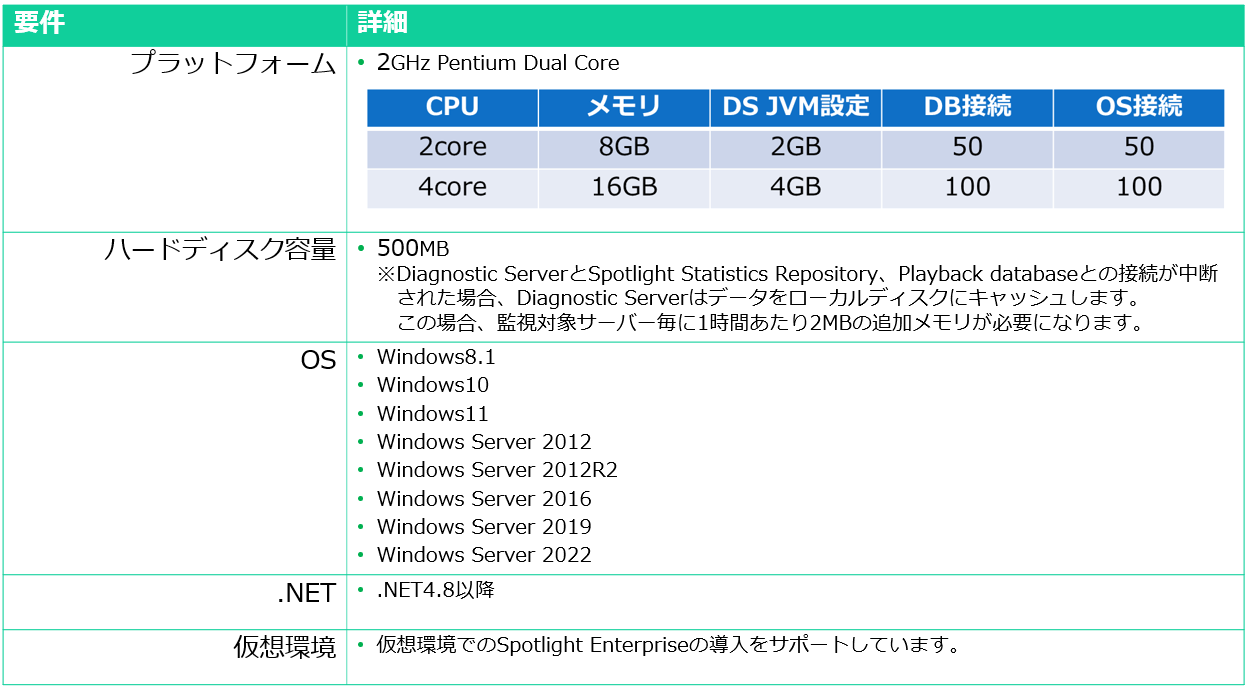
Task: Click the メモリ header in inner table
Action: point(624,107)
